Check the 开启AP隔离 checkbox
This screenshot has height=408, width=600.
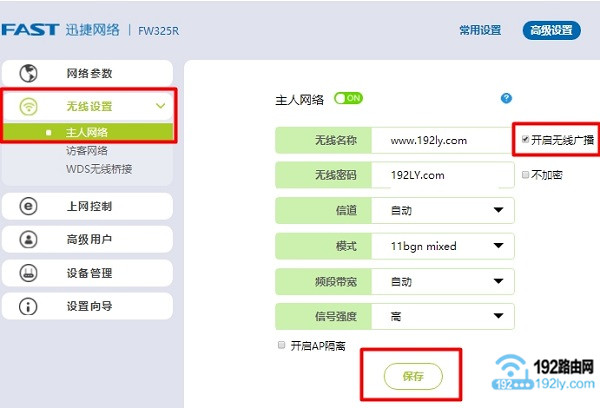(x=281, y=345)
